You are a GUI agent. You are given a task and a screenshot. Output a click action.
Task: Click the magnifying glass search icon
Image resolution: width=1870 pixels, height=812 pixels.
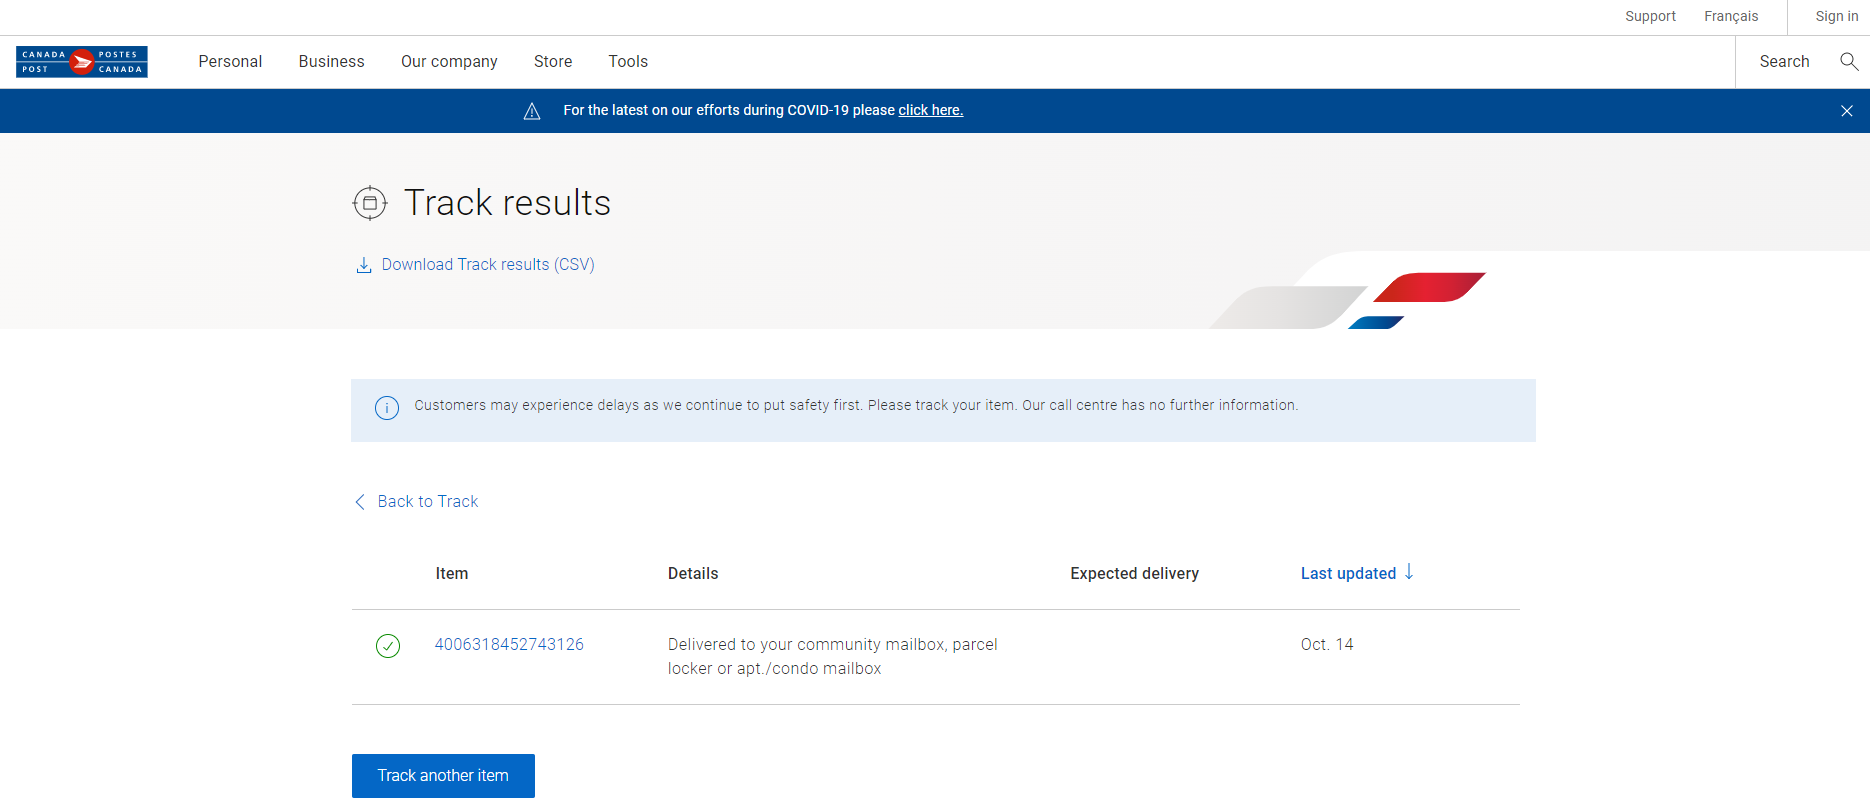coord(1849,62)
